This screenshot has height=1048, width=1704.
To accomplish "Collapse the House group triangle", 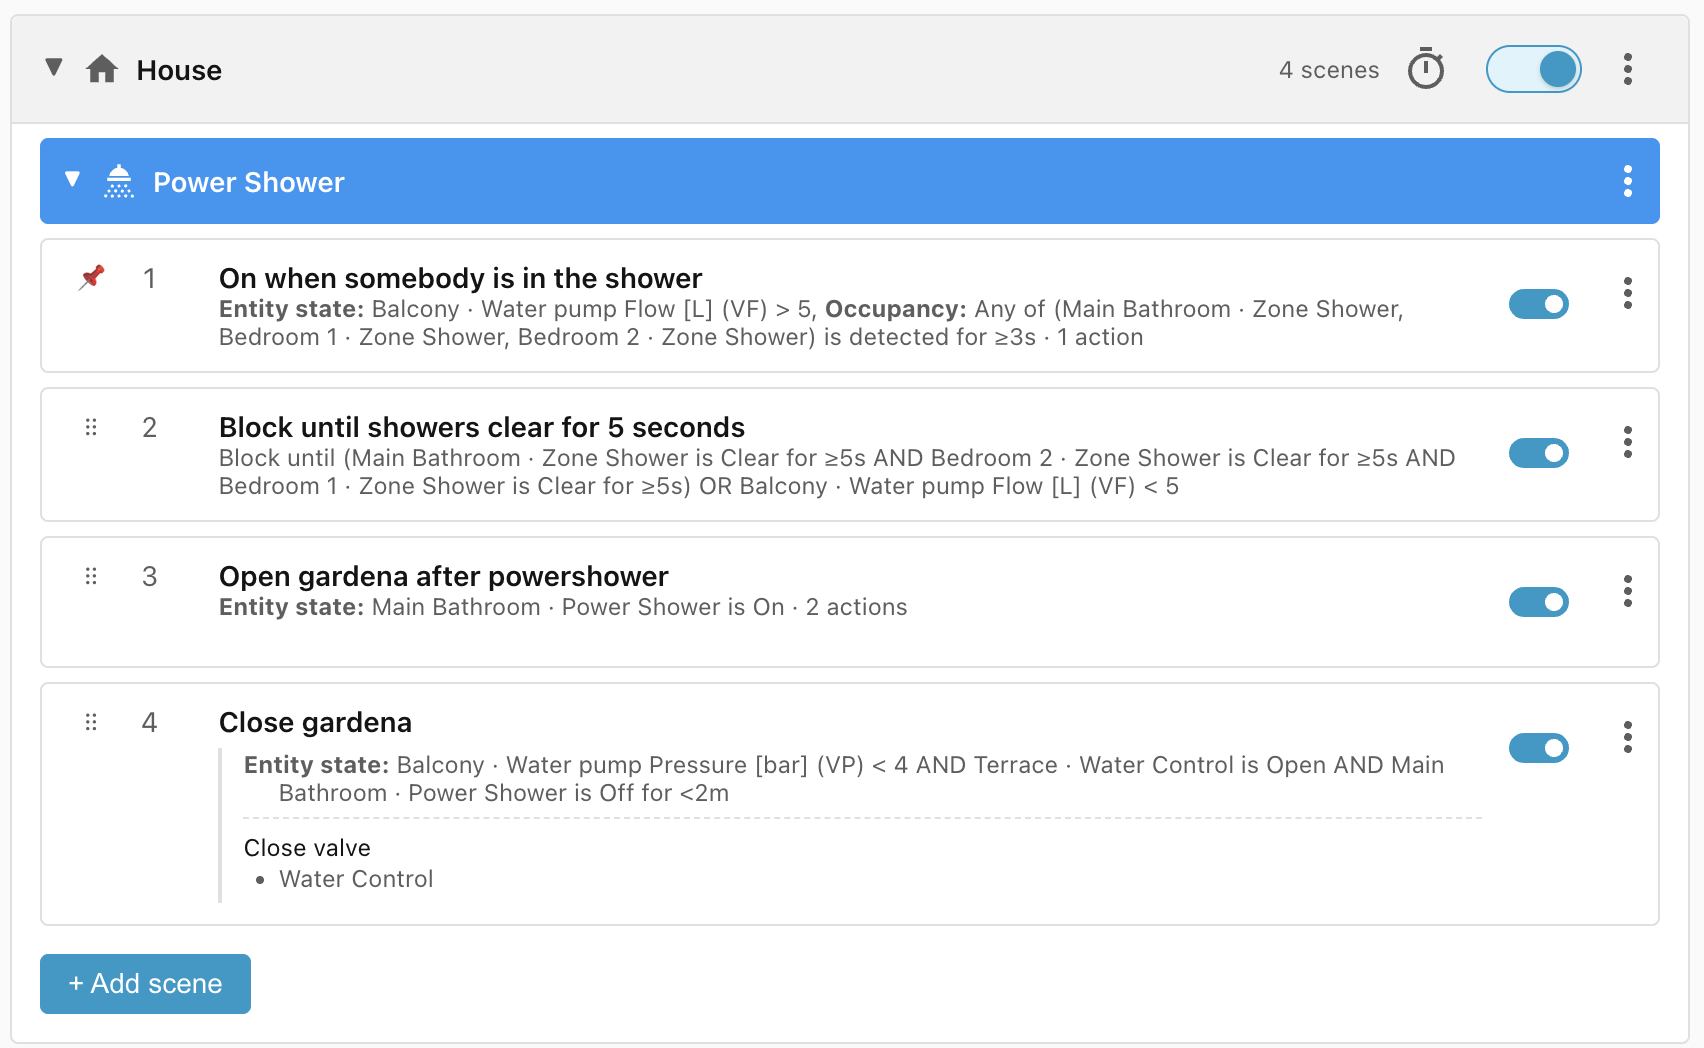I will (54, 68).
